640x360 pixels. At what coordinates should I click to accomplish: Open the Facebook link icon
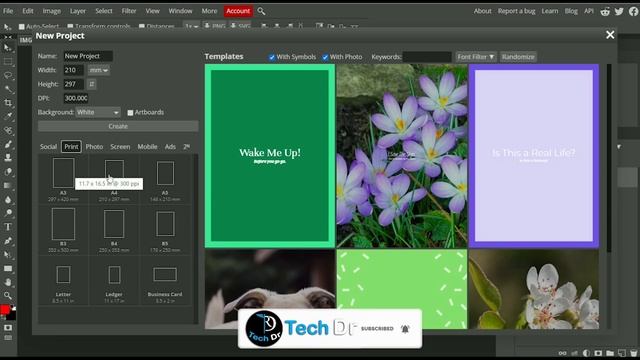[x=633, y=11]
